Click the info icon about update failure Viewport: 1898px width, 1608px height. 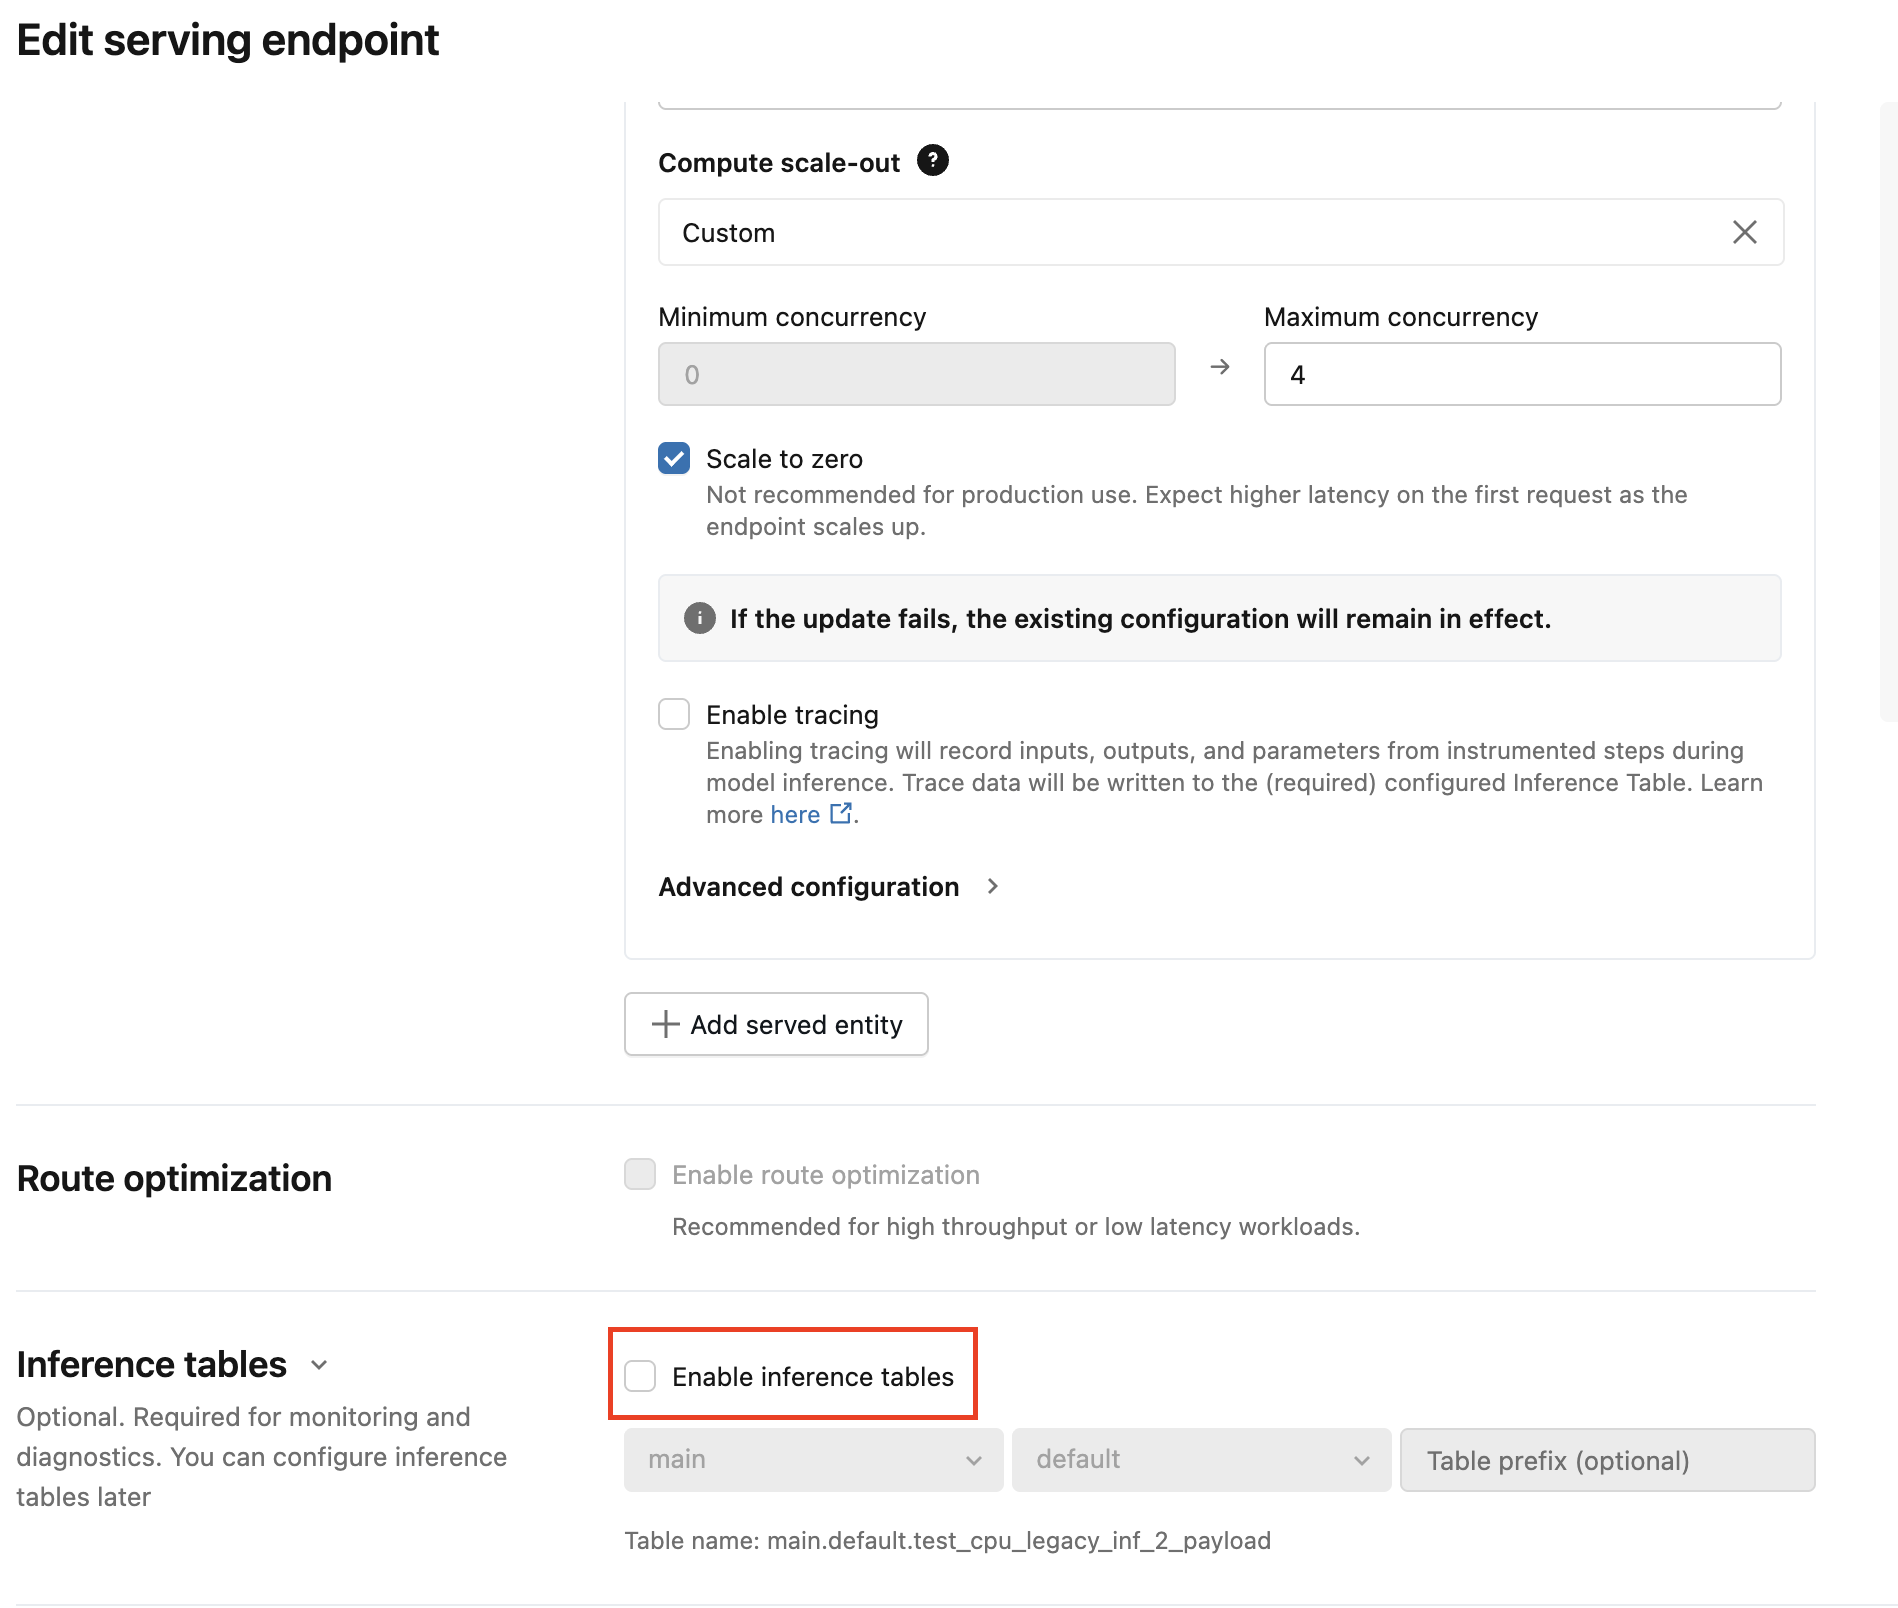699,618
